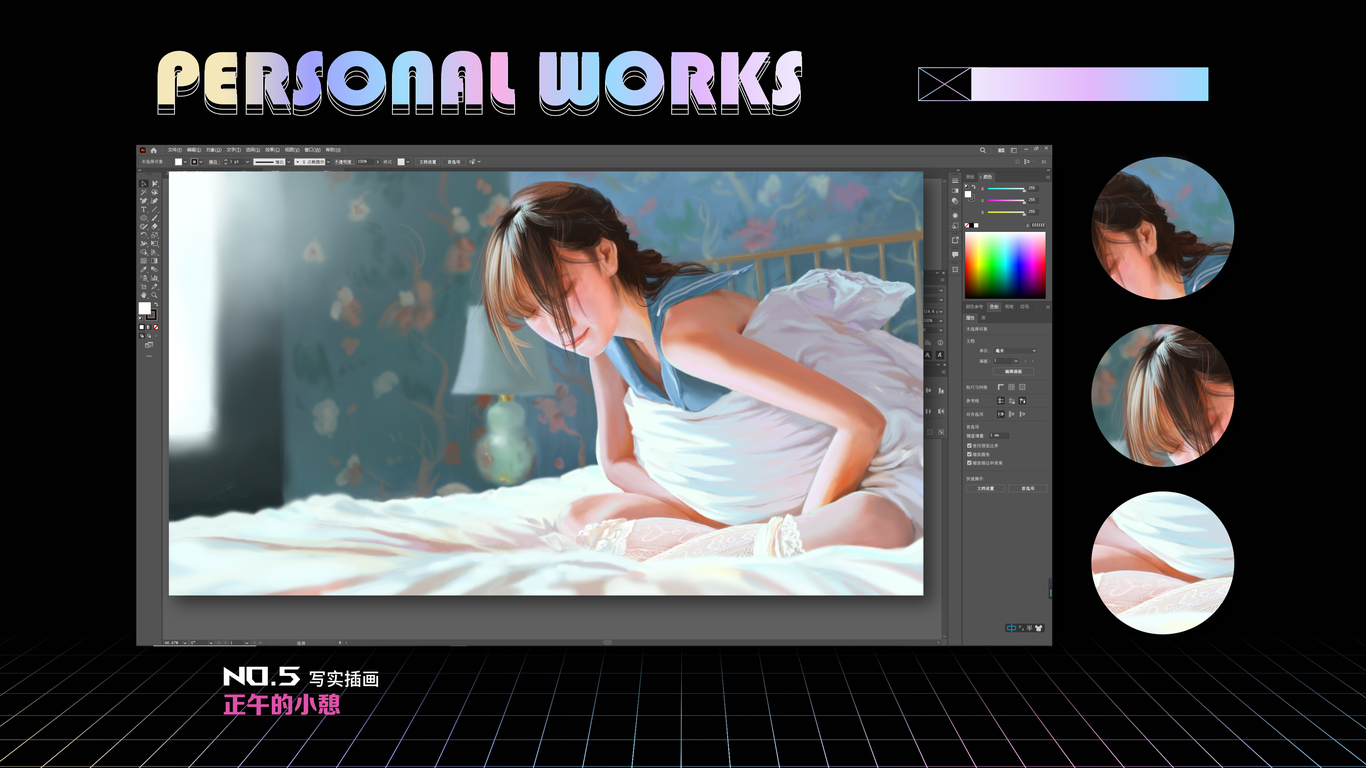Viewport: 1366px width, 768px height.
Task: Select the Hand tool
Action: click(x=144, y=295)
